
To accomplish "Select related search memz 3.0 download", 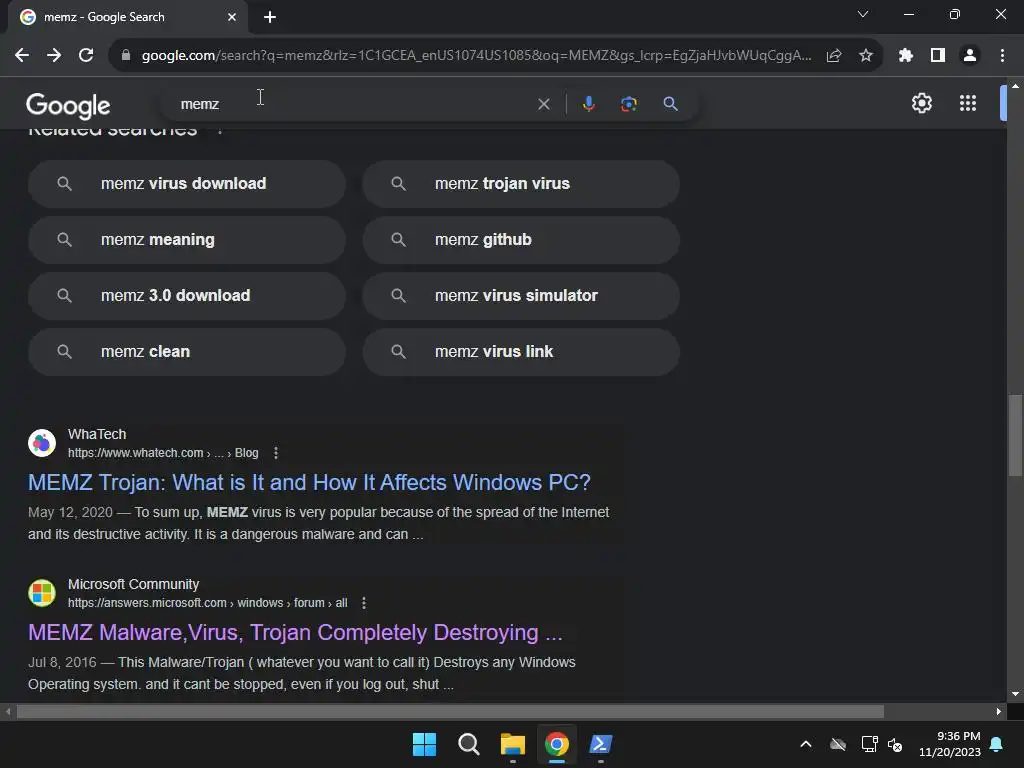I will [187, 296].
